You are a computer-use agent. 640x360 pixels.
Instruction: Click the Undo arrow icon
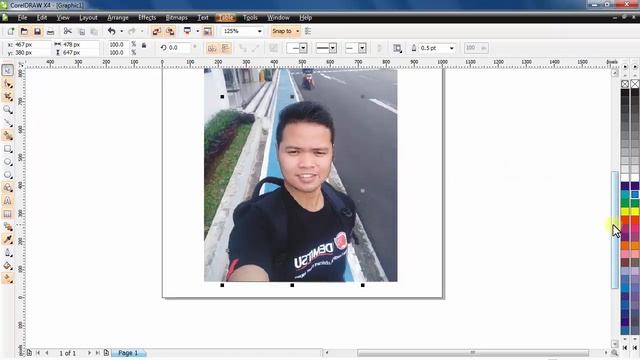click(x=111, y=31)
